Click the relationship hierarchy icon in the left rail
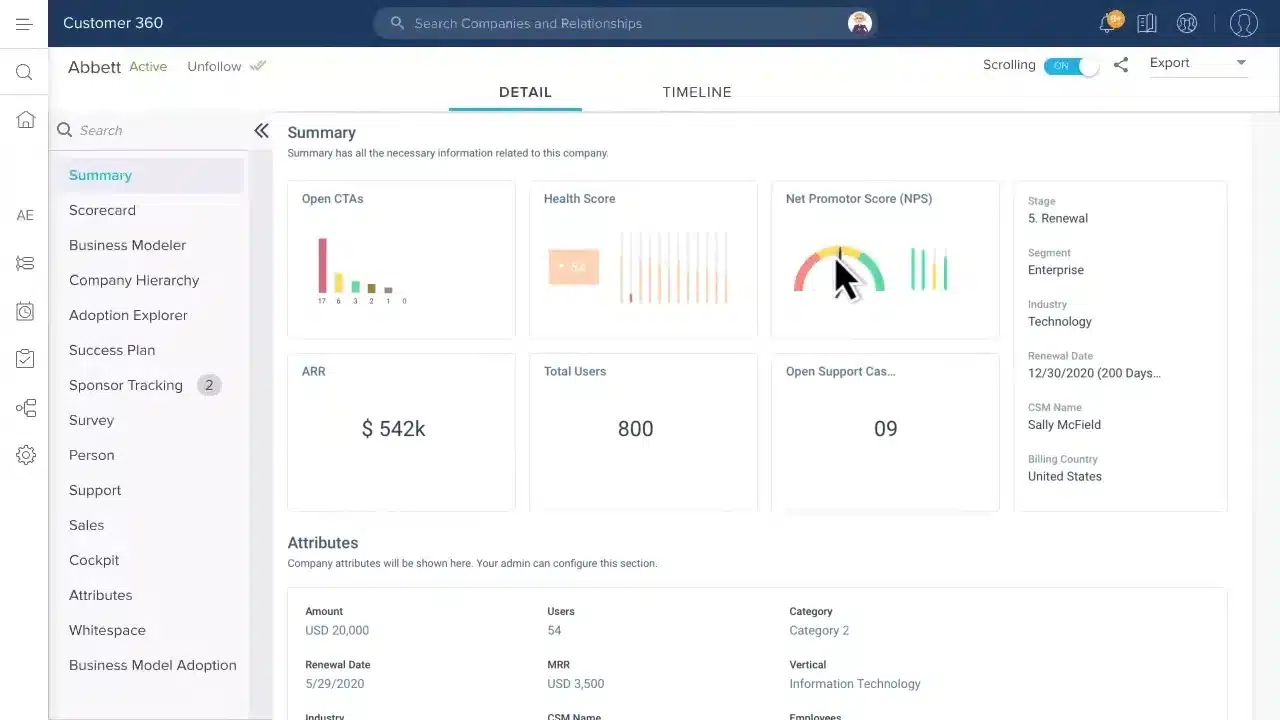The width and height of the screenshot is (1280, 720). tap(24, 407)
